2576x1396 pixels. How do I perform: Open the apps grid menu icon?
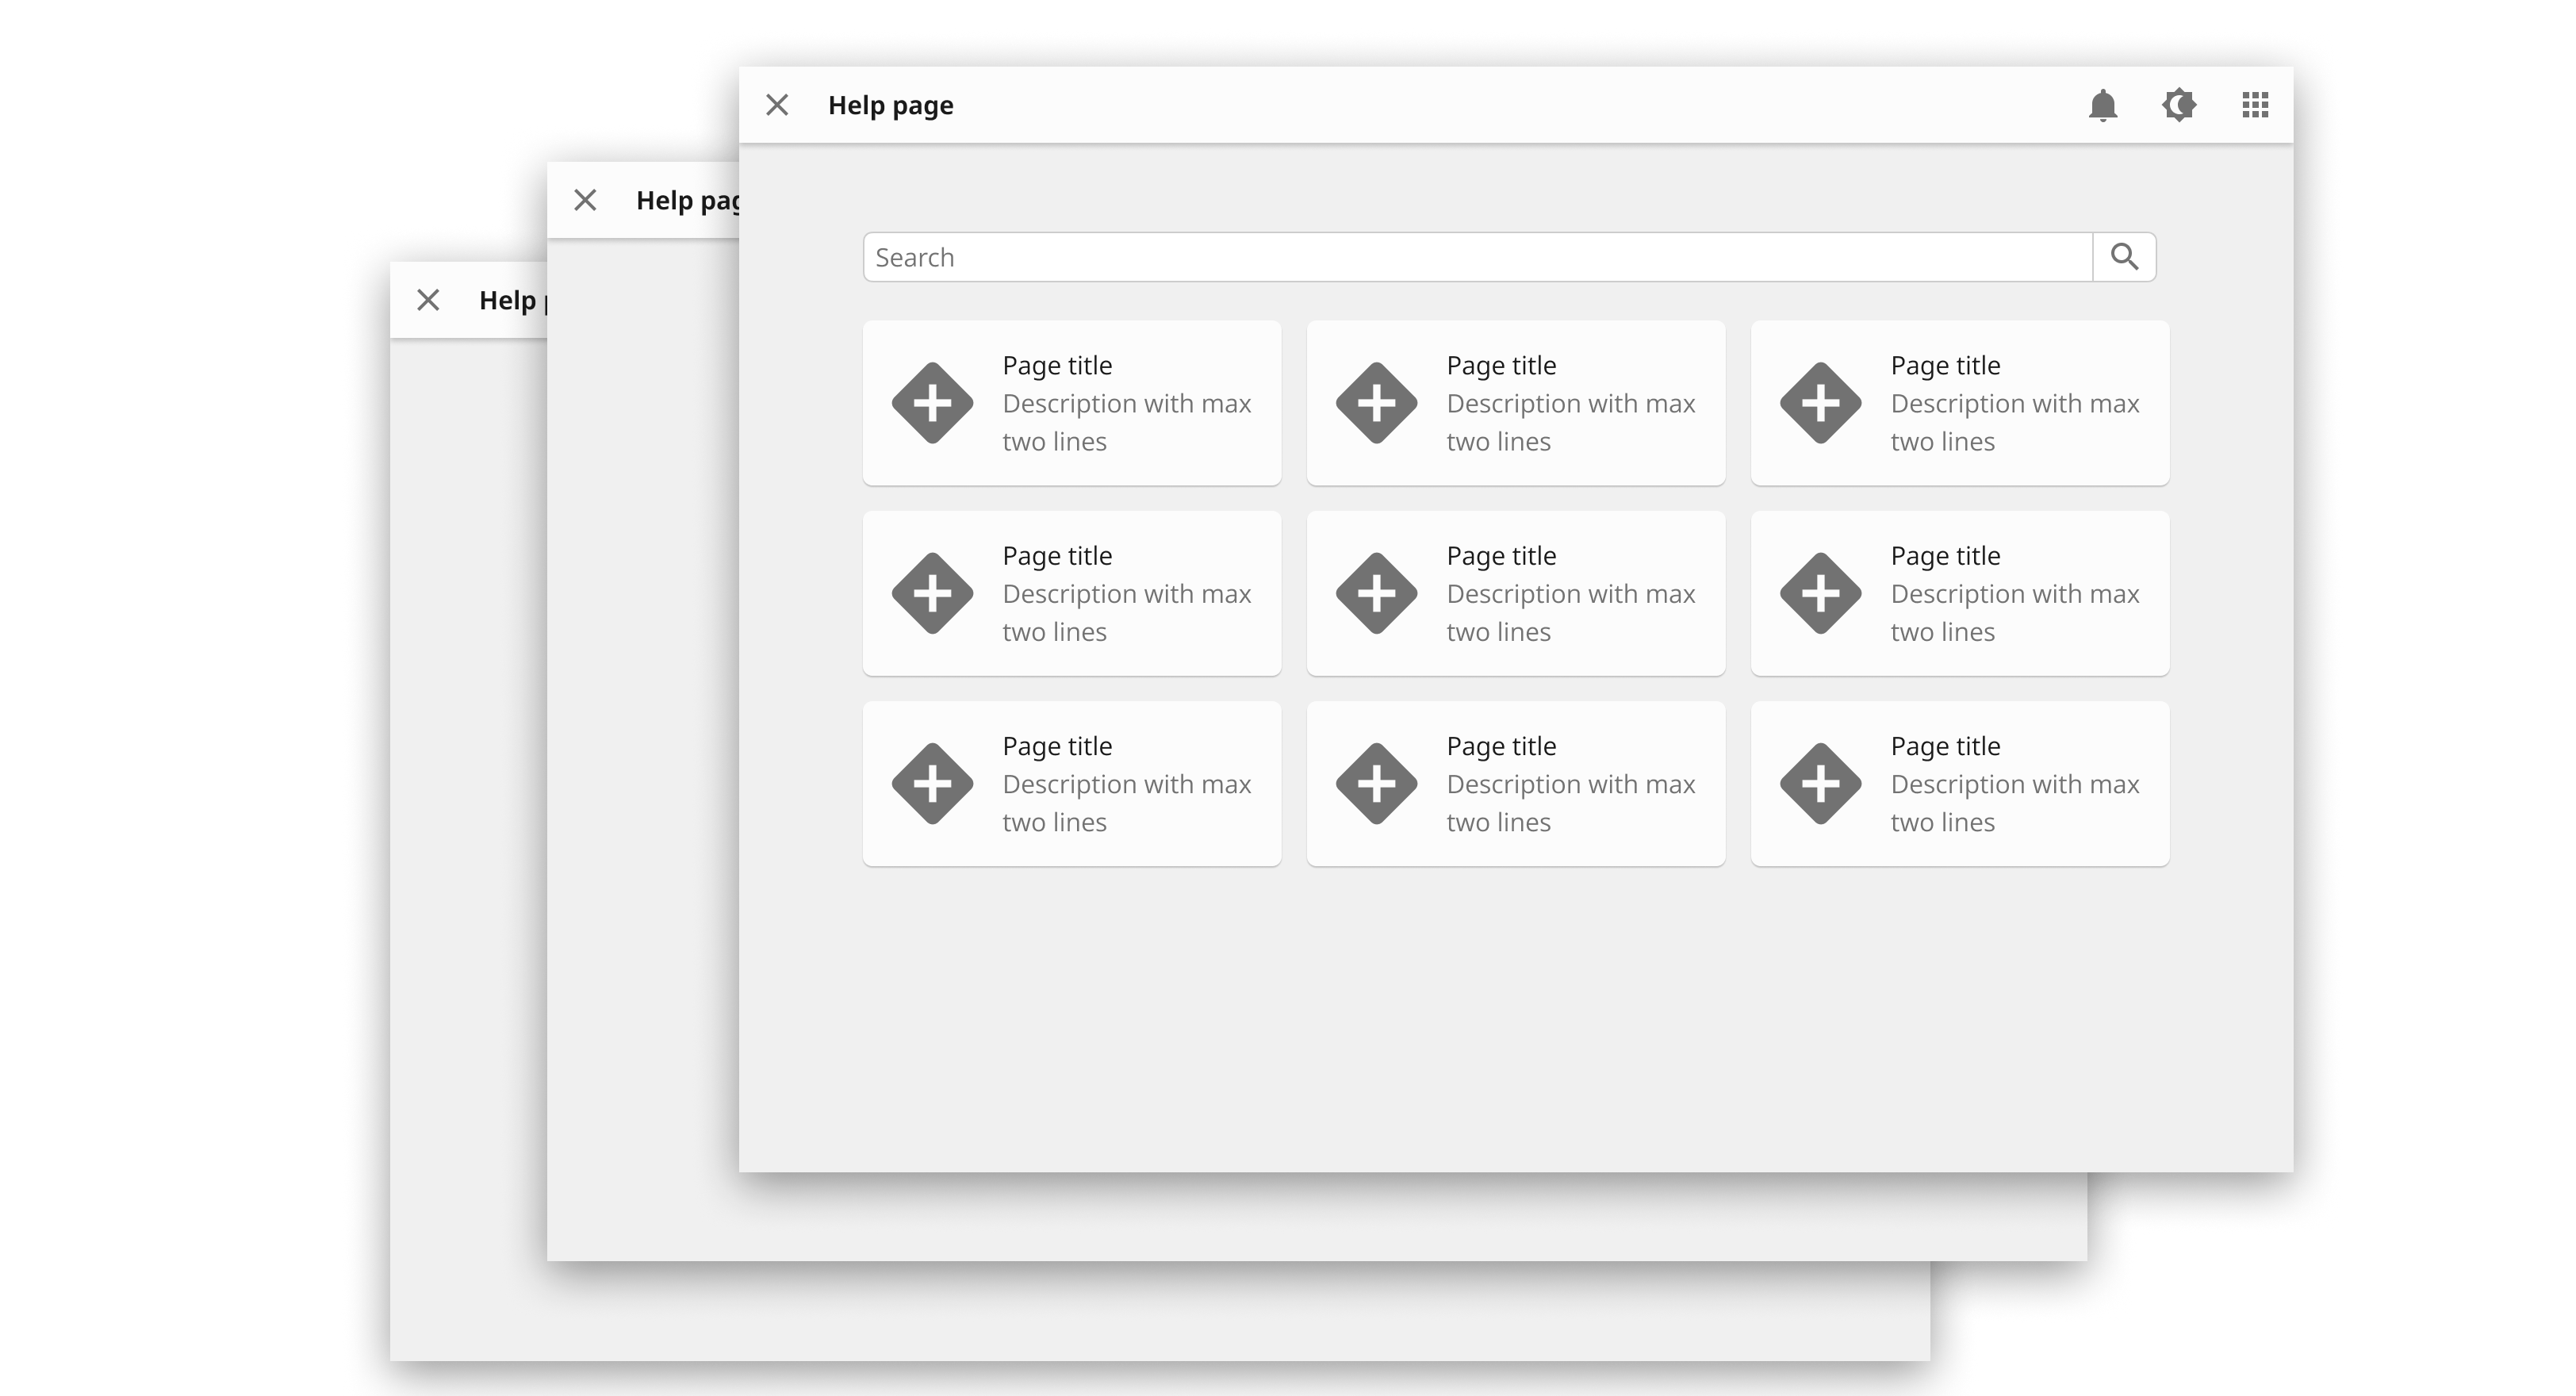click(x=2255, y=105)
